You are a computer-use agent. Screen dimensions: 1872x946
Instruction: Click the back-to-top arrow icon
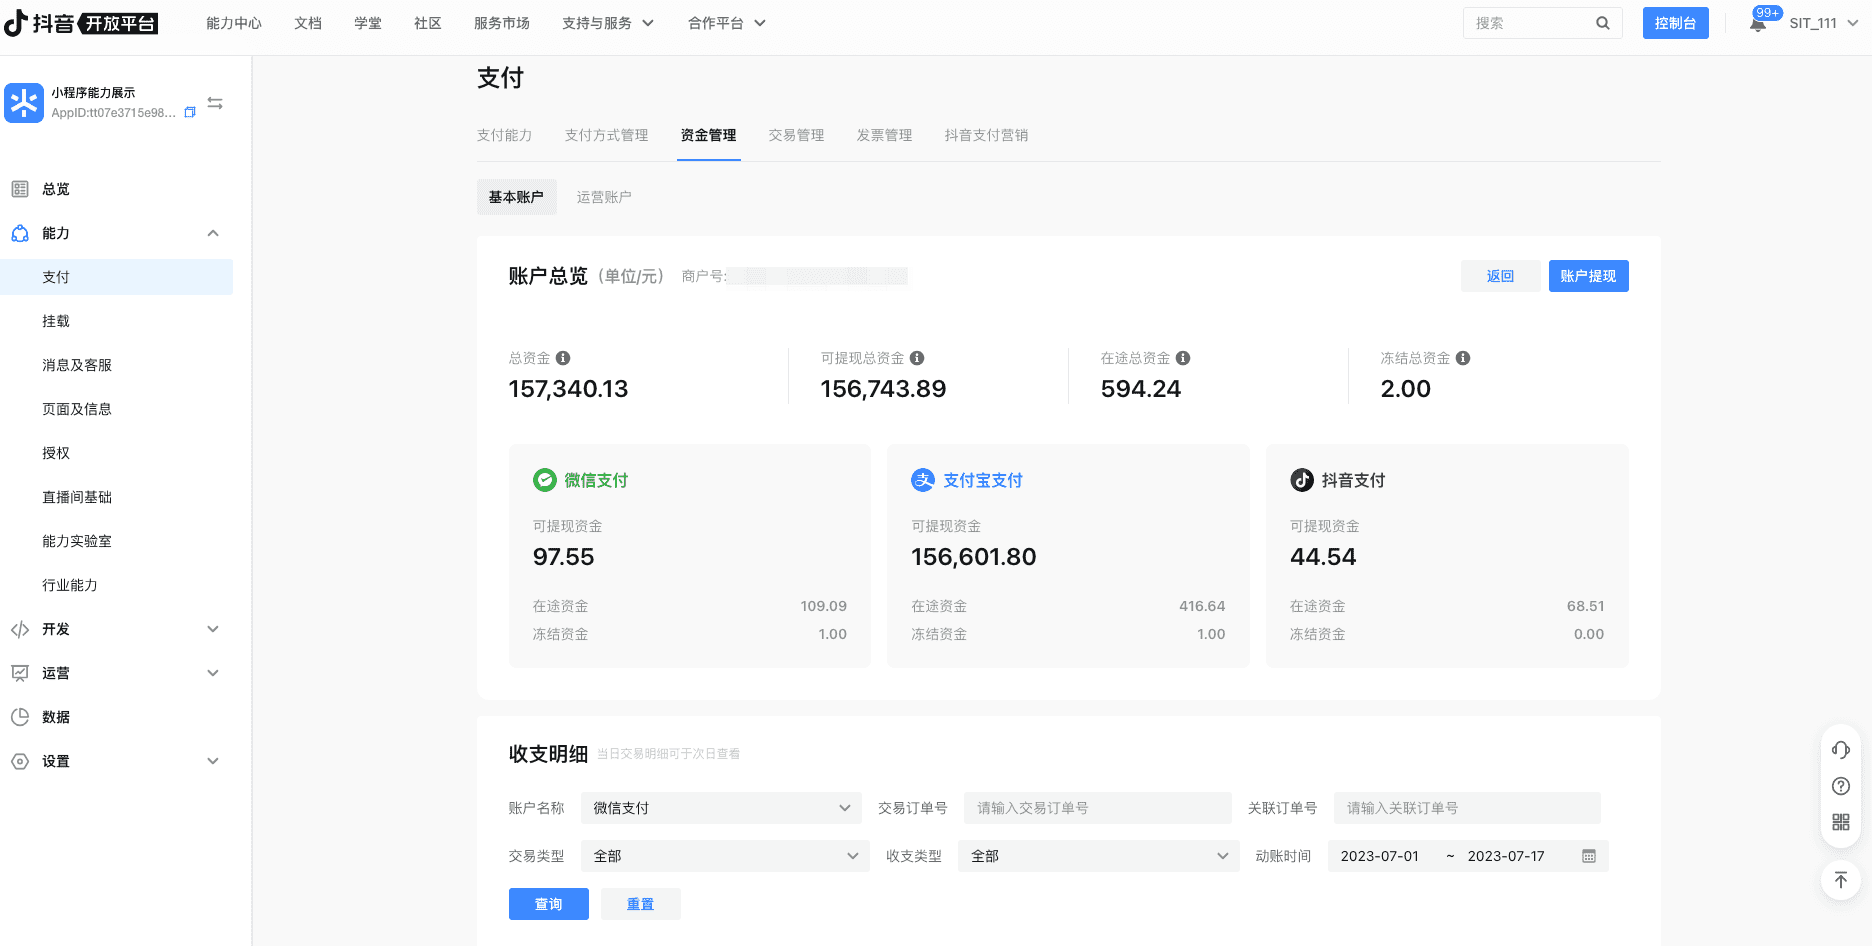(x=1840, y=880)
